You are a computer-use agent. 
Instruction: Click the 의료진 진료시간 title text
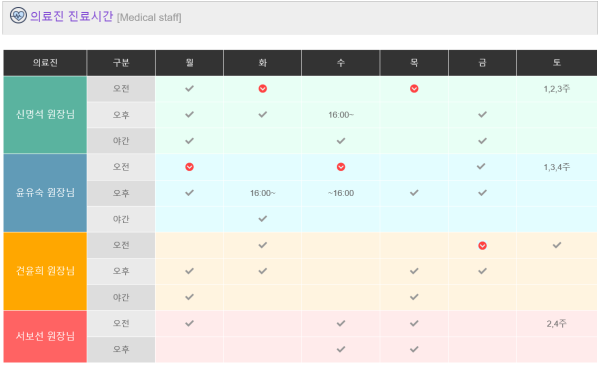(72, 16)
